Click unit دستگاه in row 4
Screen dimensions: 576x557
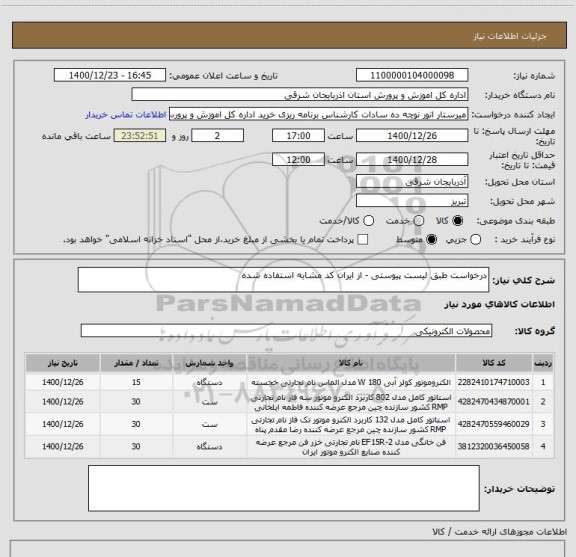tap(209, 446)
